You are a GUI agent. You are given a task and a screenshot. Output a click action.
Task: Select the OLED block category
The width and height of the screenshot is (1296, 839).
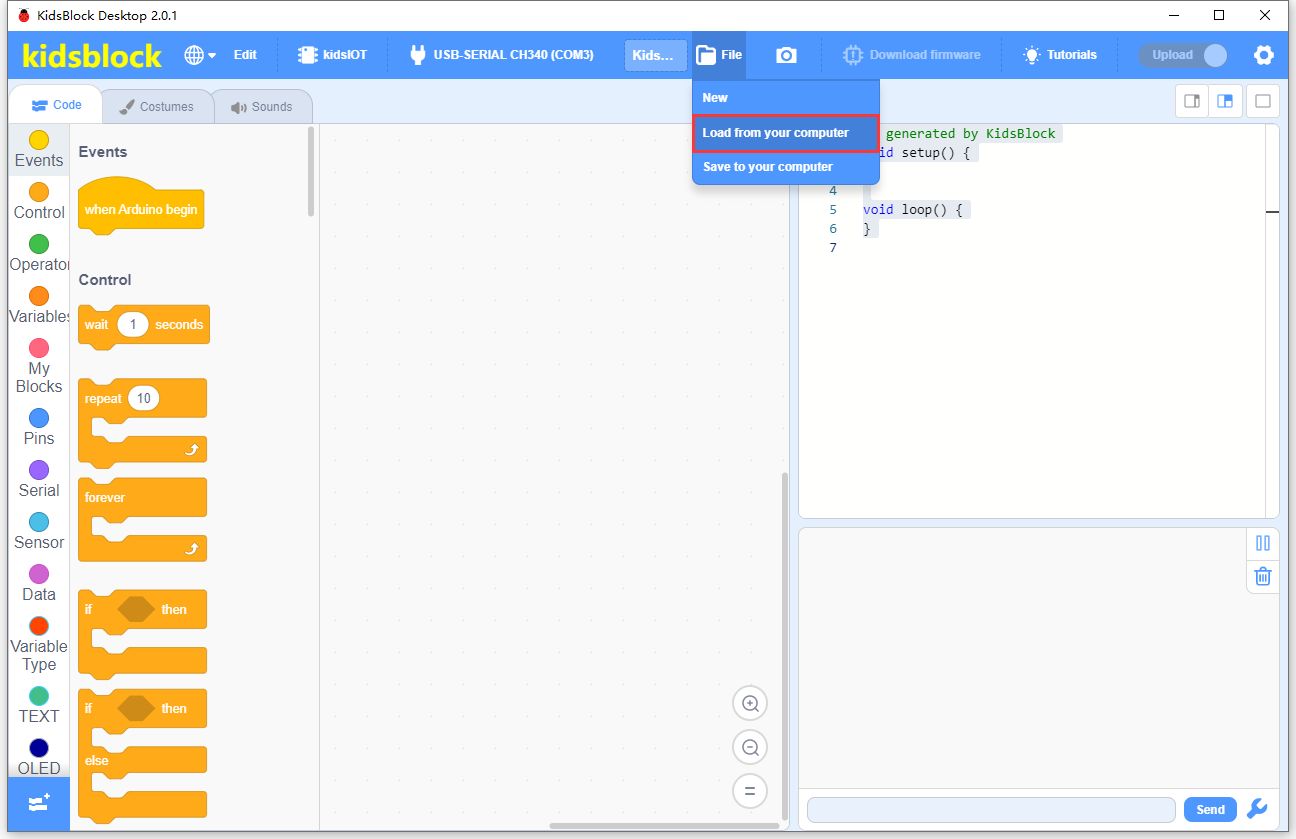tap(39, 757)
